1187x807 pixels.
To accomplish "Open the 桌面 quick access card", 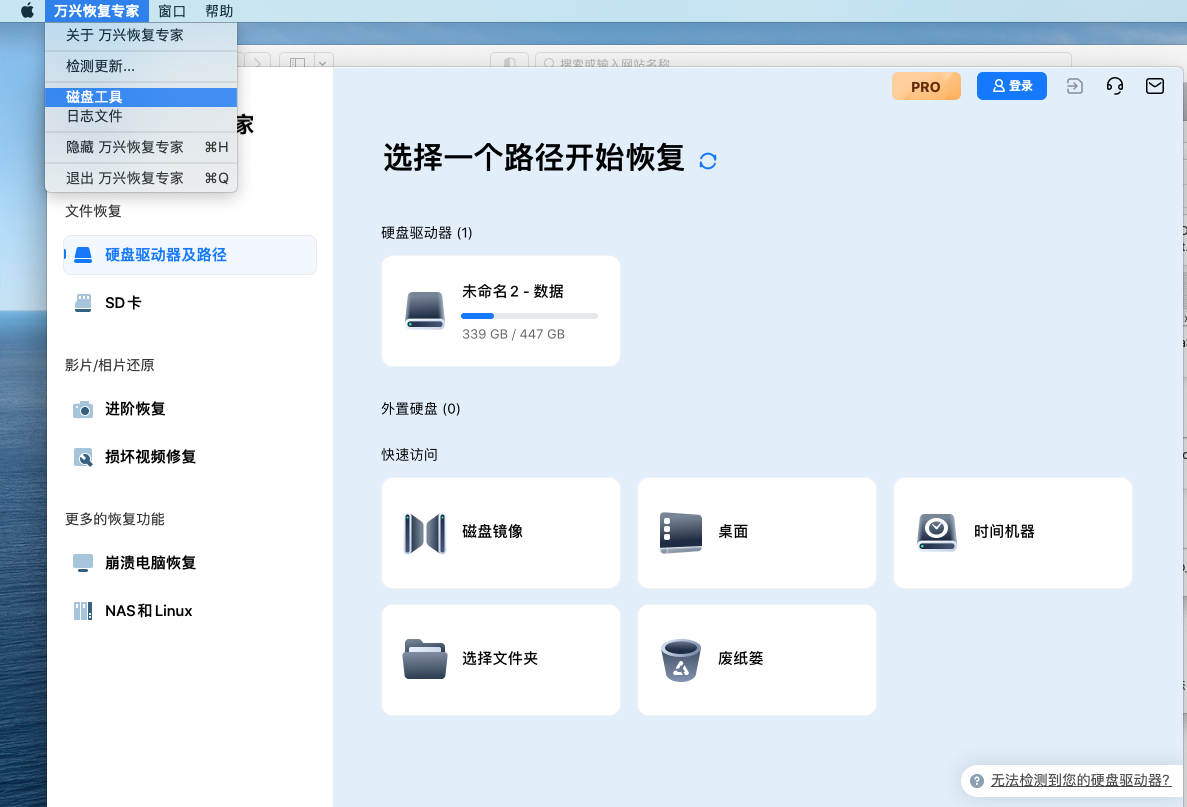I will click(756, 532).
